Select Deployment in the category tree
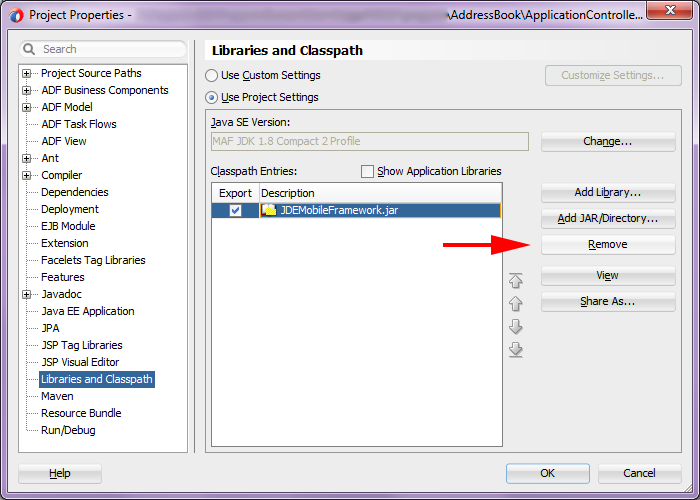 click(x=70, y=209)
